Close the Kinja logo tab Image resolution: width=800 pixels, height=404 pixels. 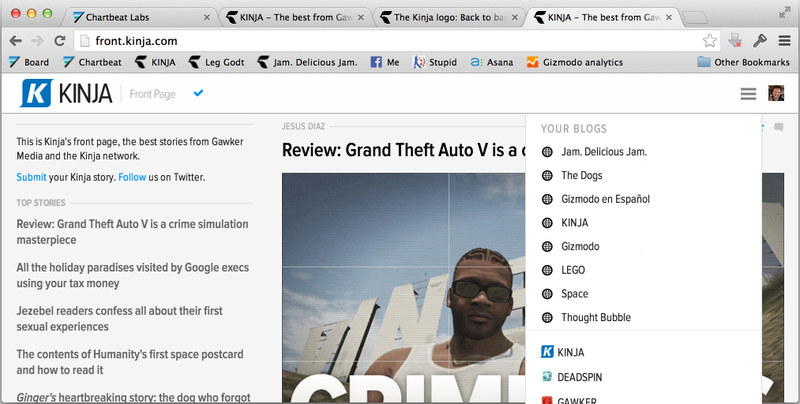515,17
